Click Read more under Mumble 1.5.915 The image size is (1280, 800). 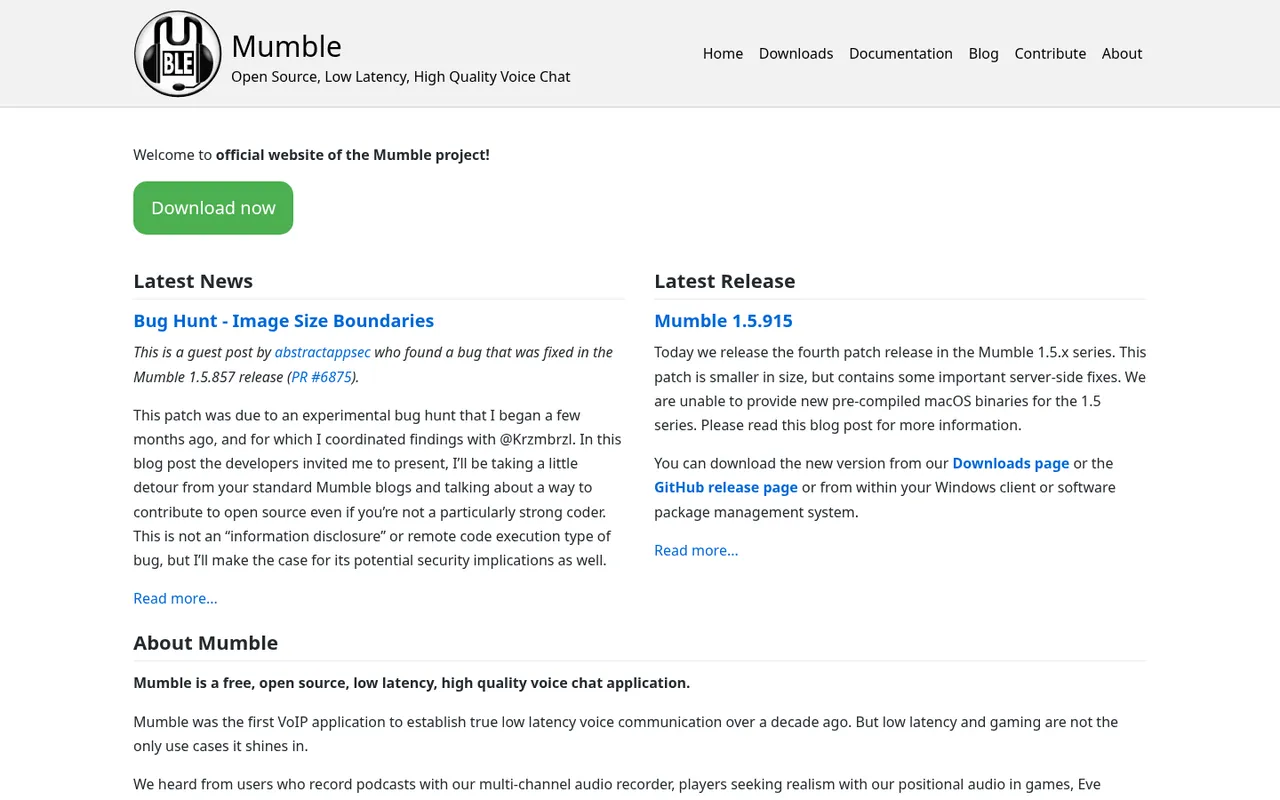696,550
